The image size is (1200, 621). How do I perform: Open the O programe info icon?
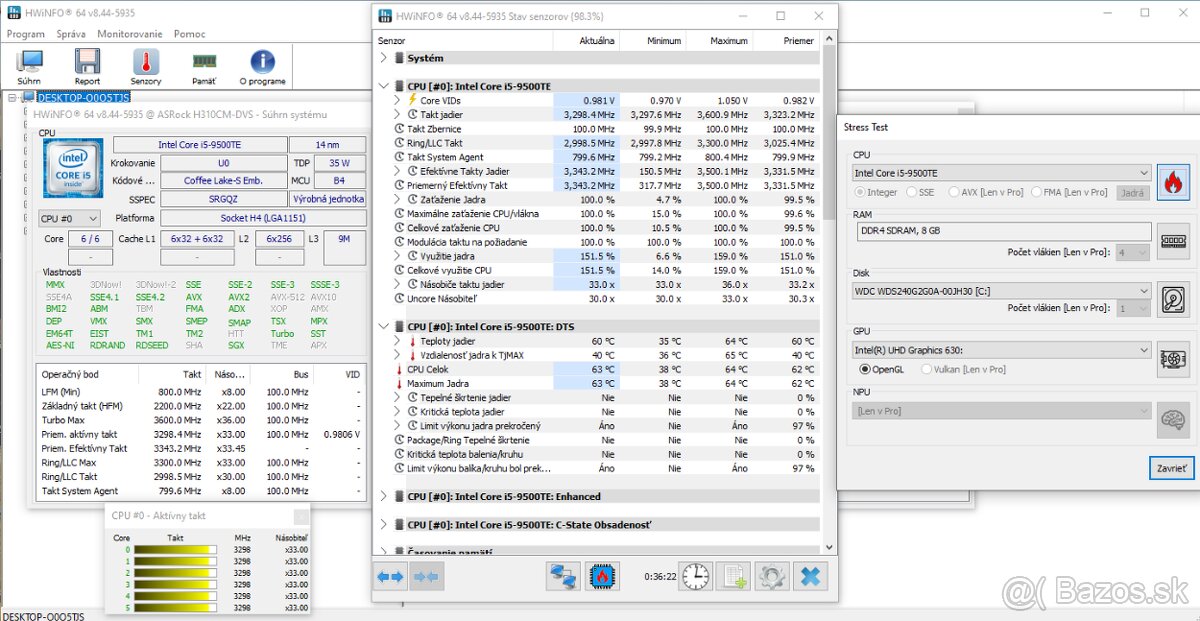click(262, 67)
